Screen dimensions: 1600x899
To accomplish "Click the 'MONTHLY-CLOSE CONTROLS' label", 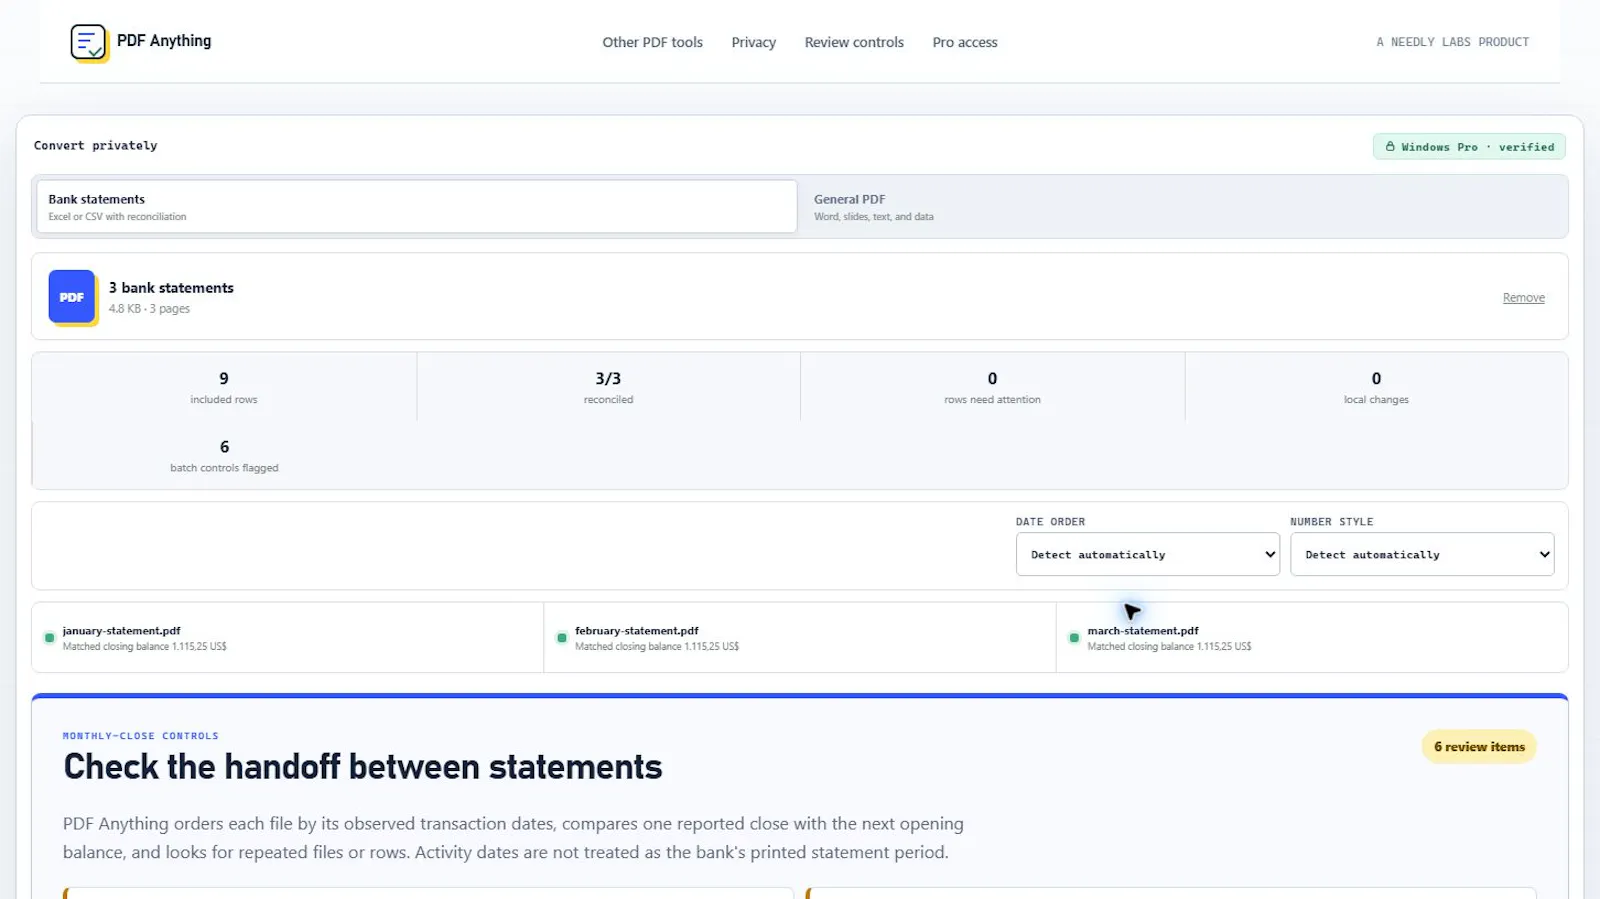I will (140, 736).
